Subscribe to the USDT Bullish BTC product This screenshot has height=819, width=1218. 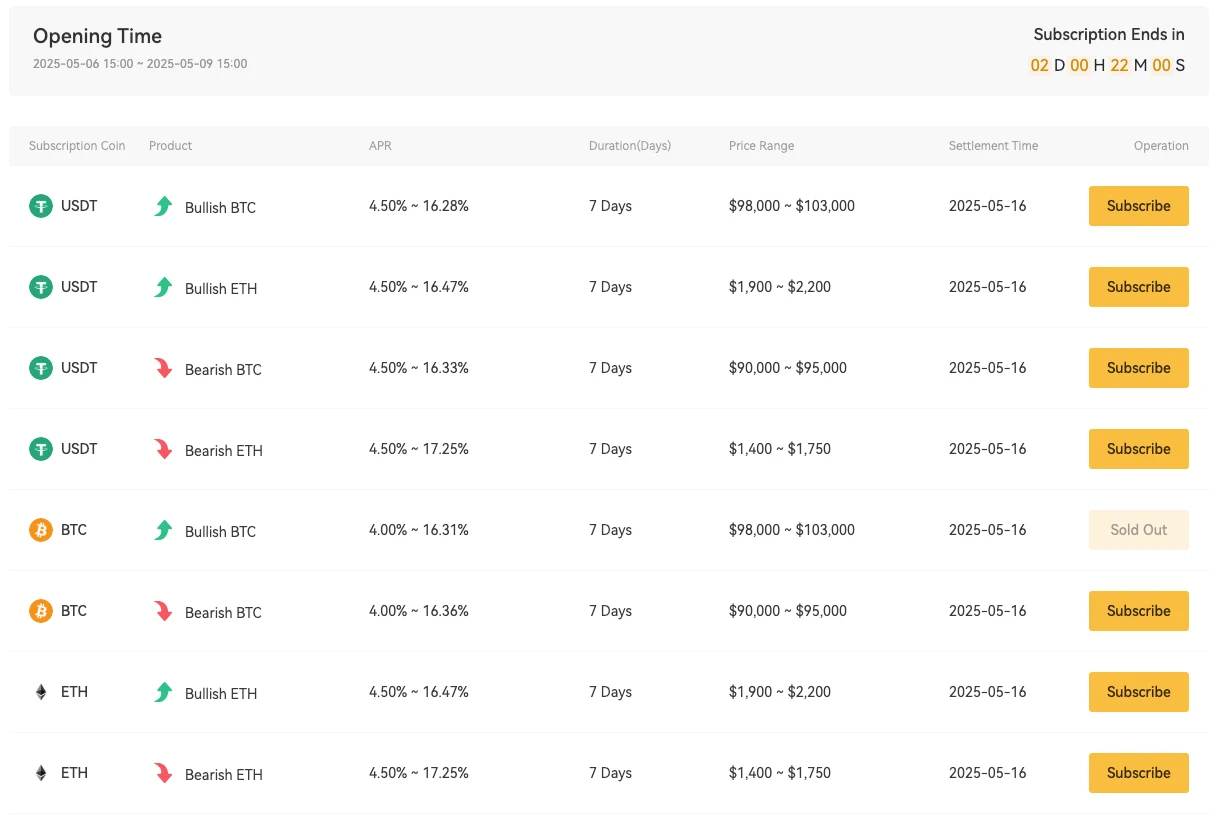[x=1138, y=206]
